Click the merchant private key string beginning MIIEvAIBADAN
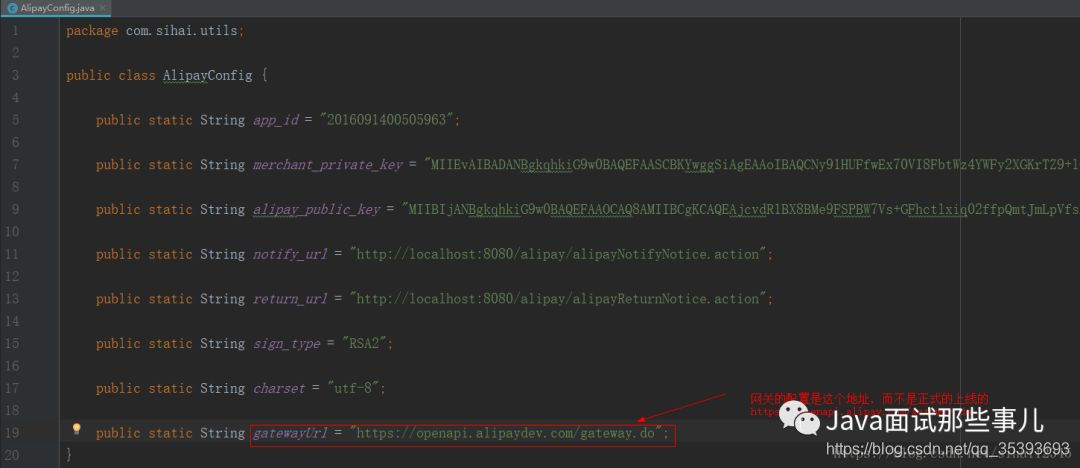1080x468 pixels. (x=751, y=165)
